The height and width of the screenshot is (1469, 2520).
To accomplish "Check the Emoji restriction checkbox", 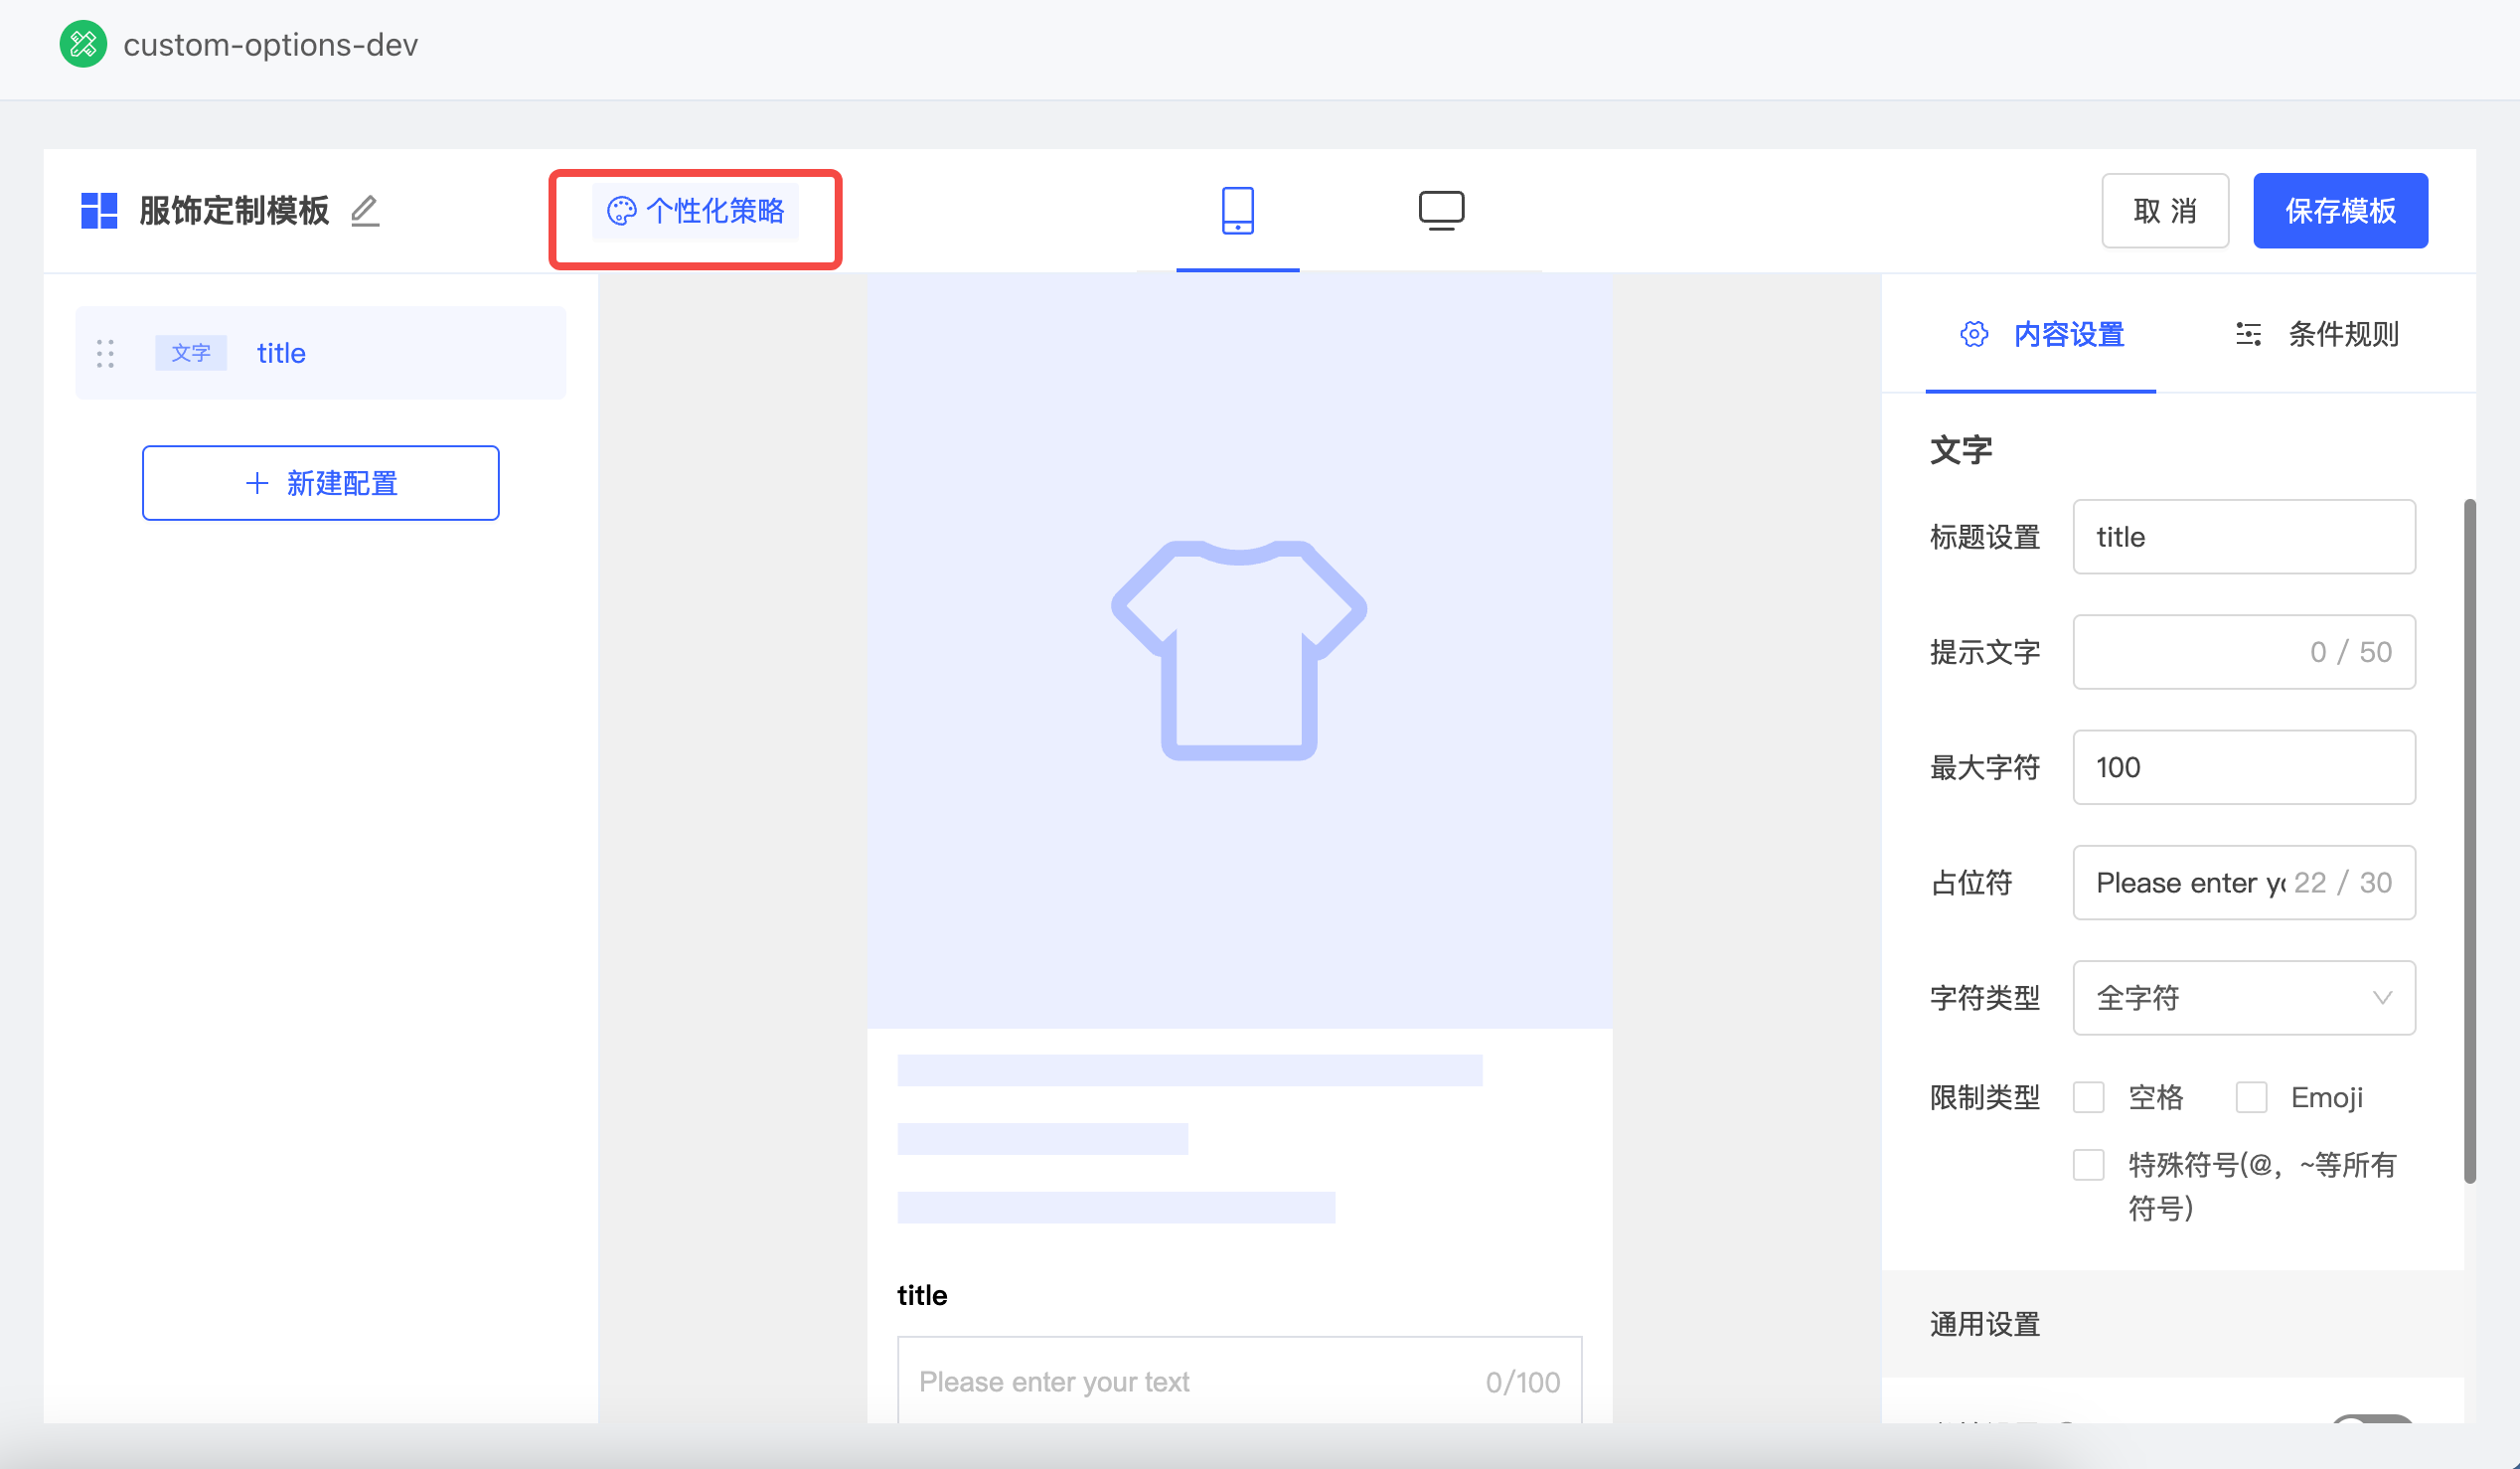I will (2251, 1097).
